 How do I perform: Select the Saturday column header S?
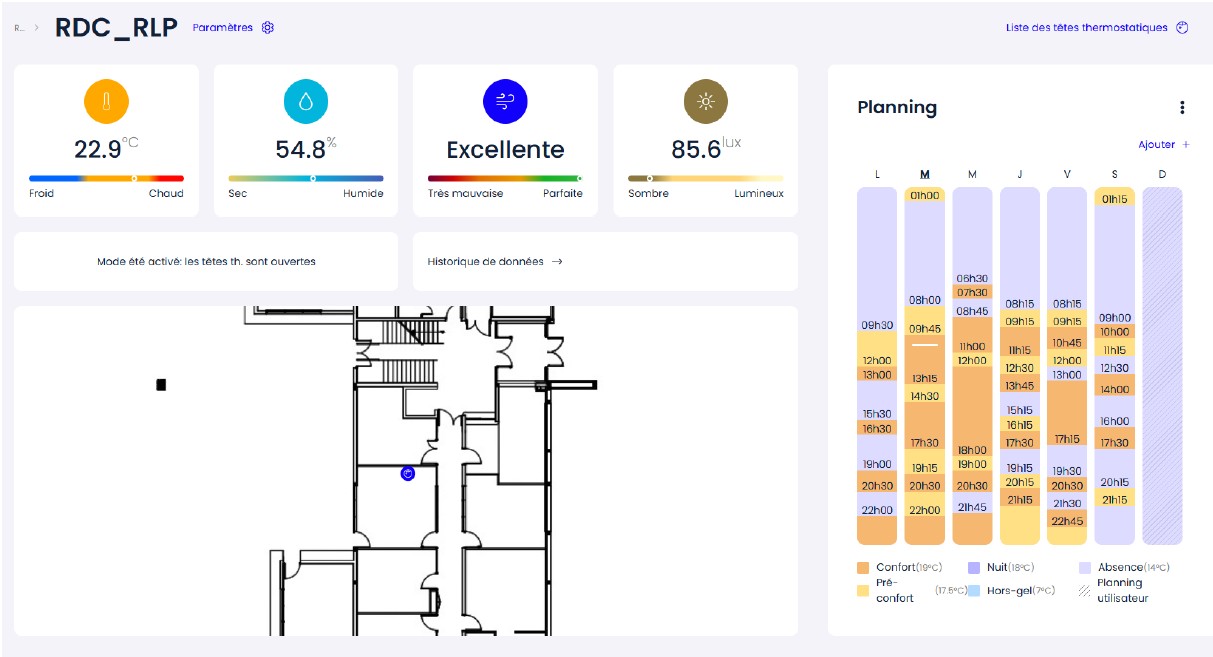[1114, 175]
